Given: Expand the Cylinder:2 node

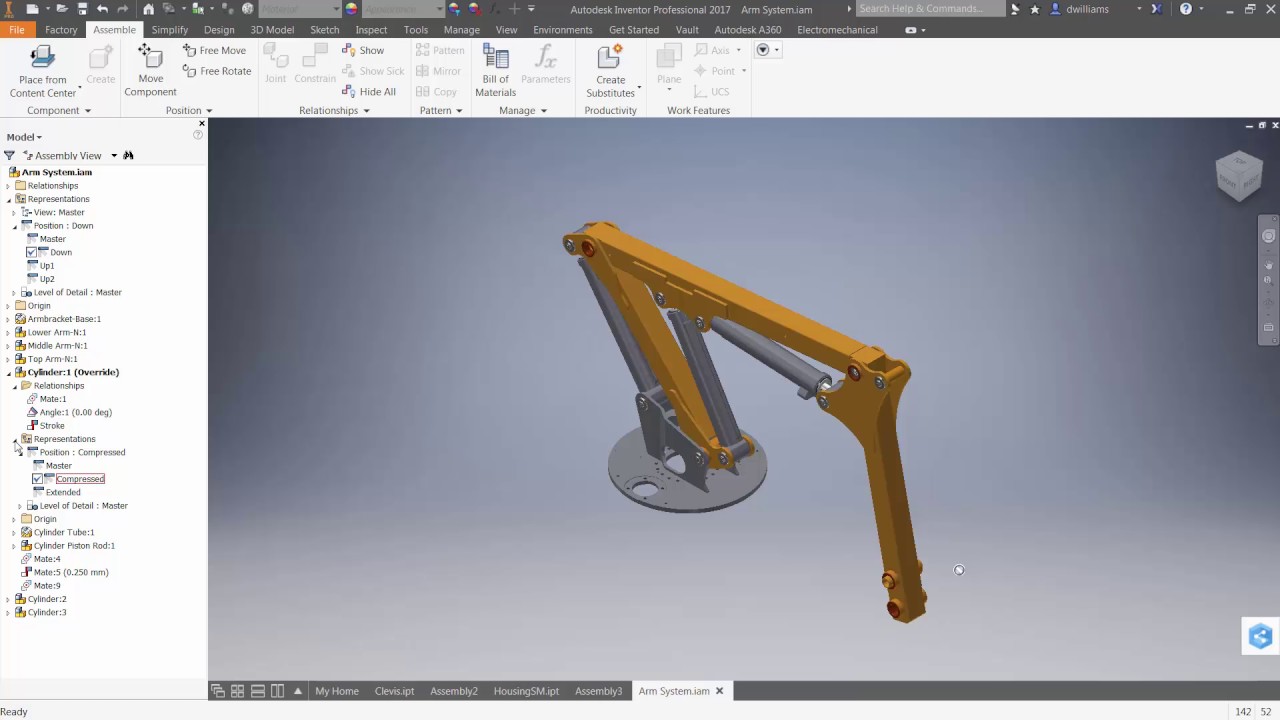Looking at the screenshot, I should coord(8,599).
